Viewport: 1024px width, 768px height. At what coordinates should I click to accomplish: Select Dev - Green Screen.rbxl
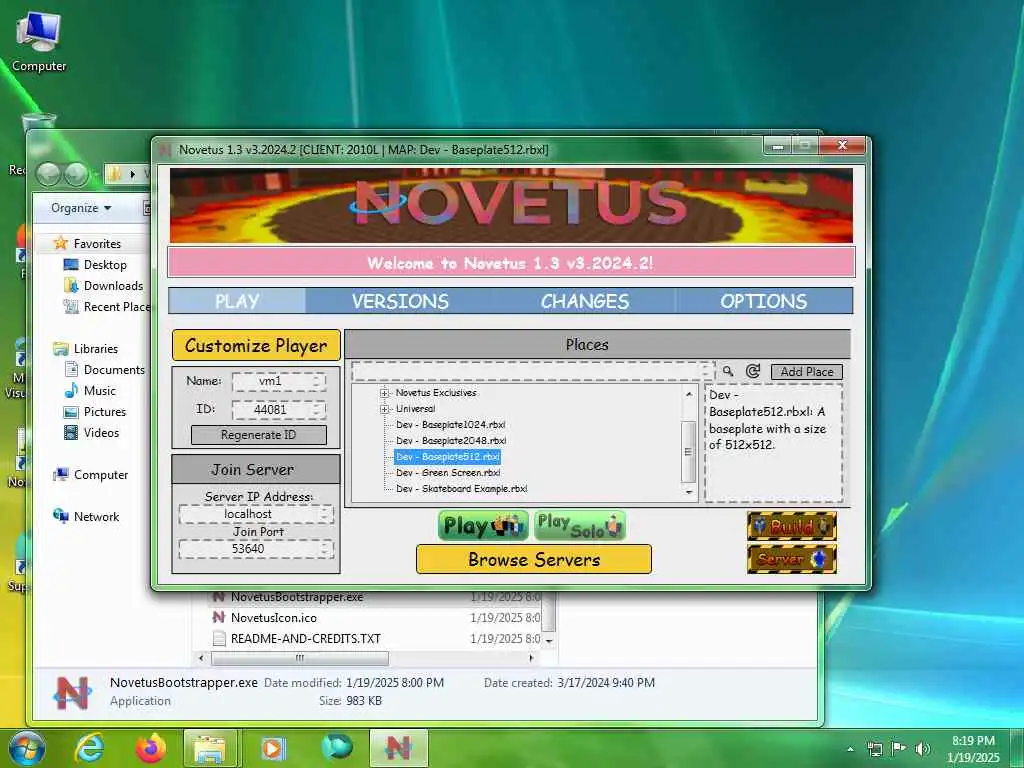click(x=448, y=472)
